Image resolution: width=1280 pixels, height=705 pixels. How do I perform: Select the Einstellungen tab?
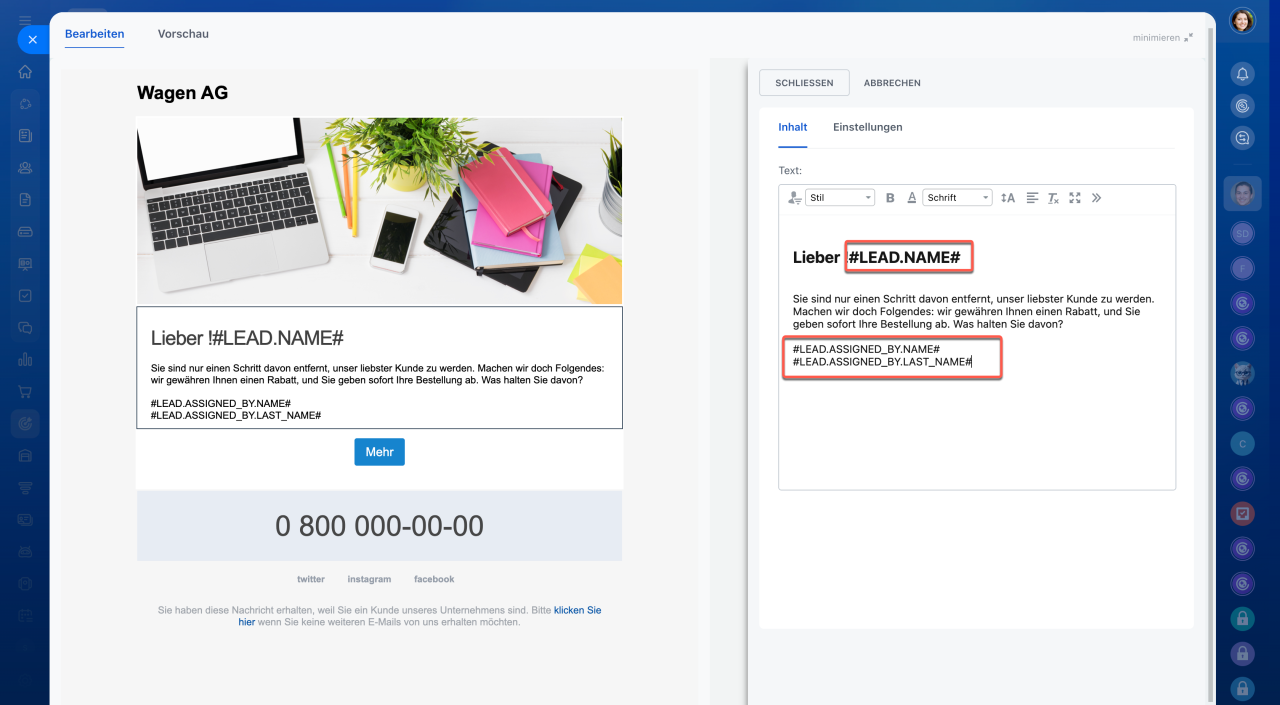868,128
